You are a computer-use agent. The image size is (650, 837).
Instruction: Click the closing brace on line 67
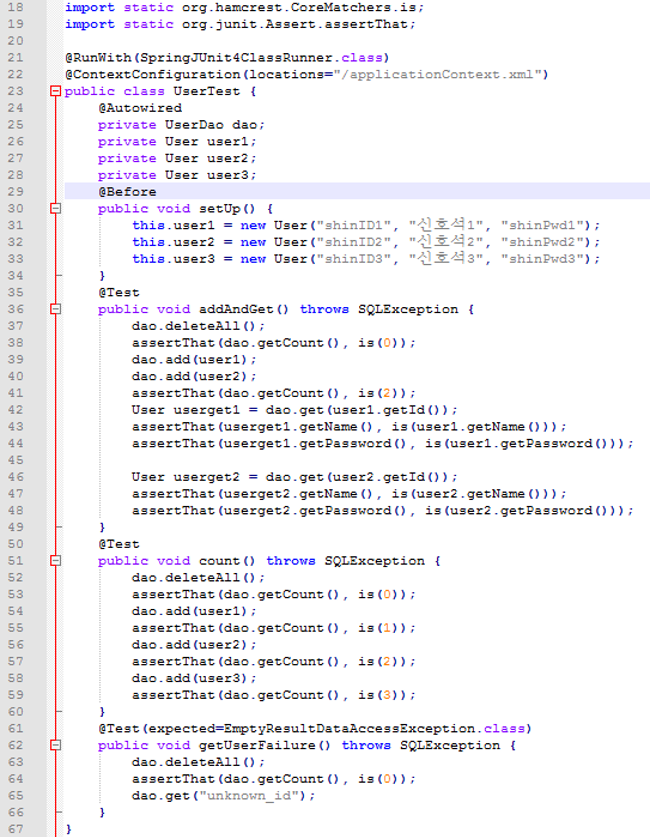click(x=68, y=829)
